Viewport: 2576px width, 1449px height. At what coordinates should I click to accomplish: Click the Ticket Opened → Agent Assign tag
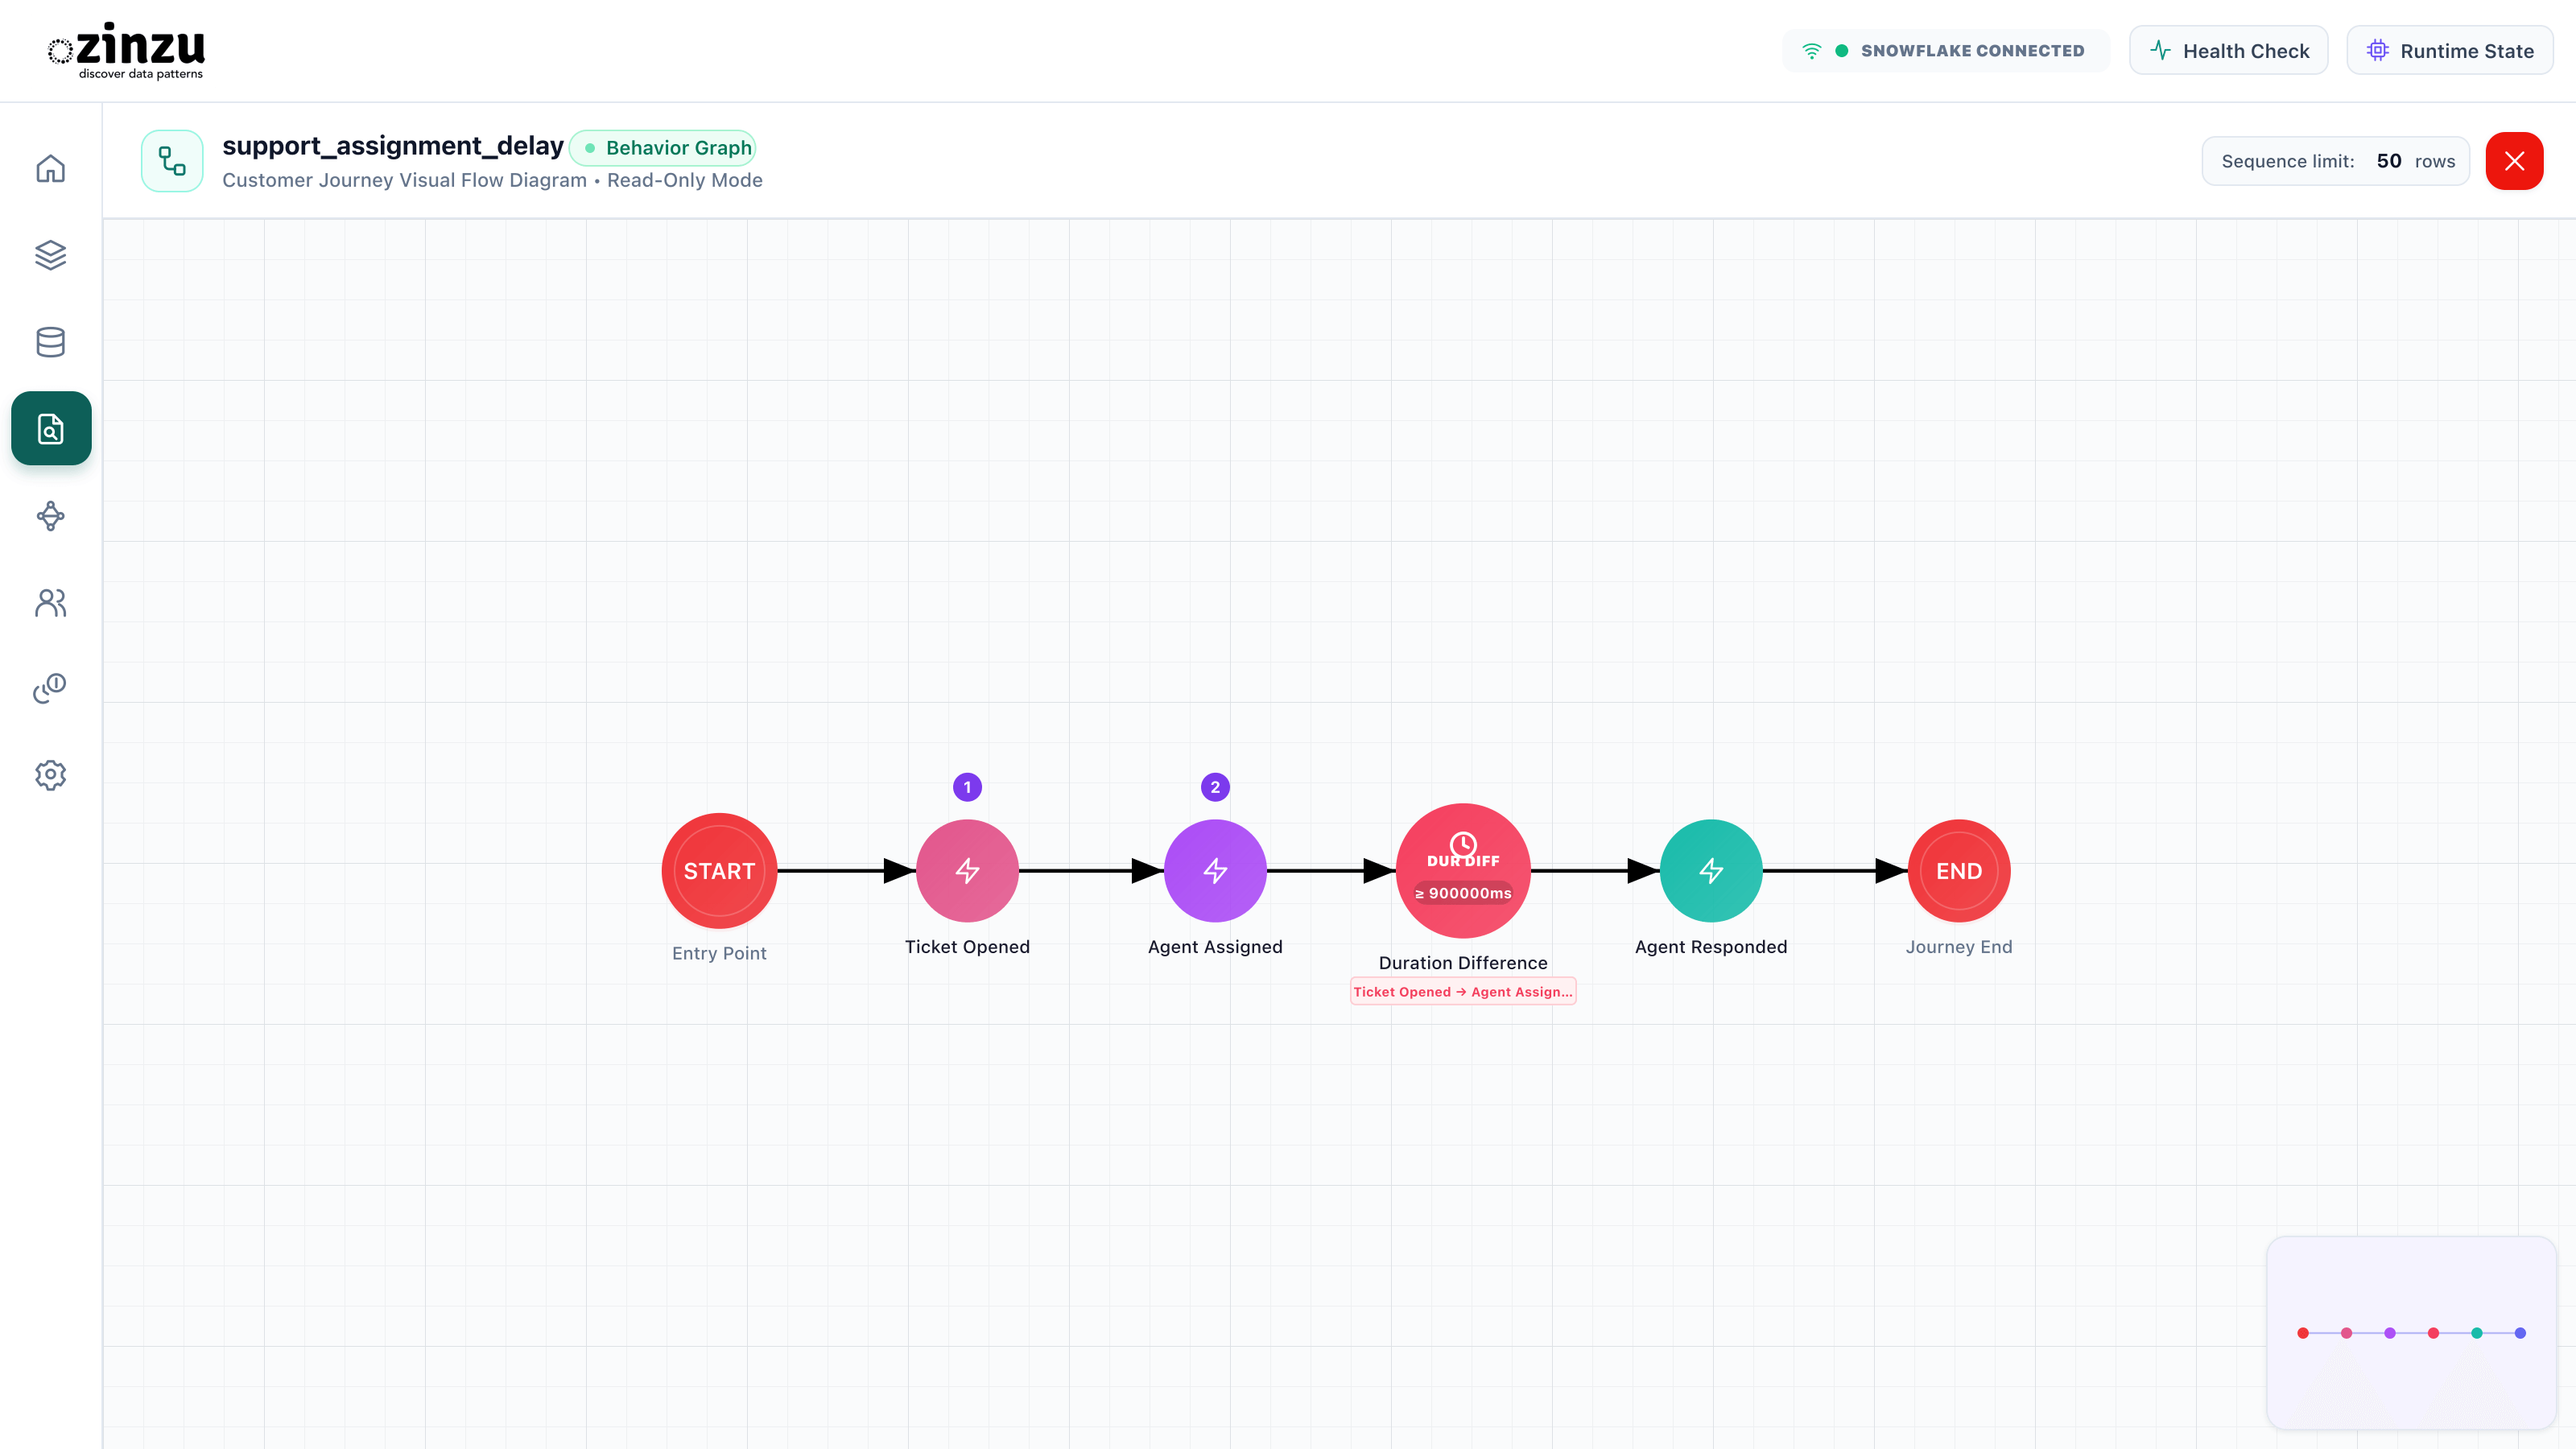pos(1463,992)
